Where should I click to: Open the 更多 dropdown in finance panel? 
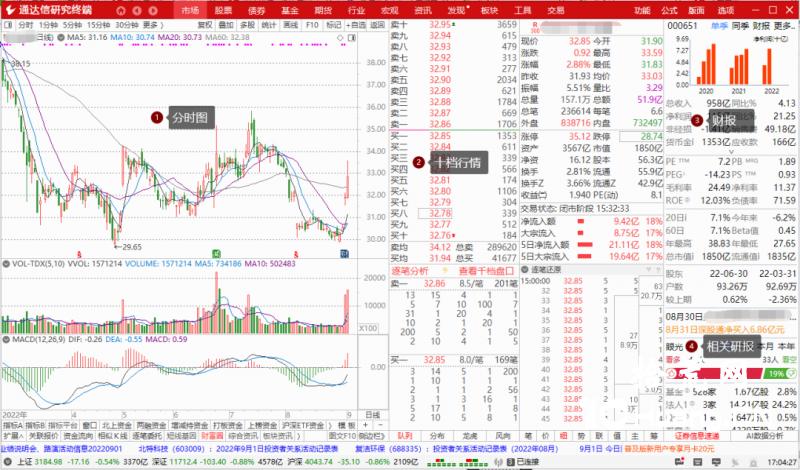click(x=784, y=26)
